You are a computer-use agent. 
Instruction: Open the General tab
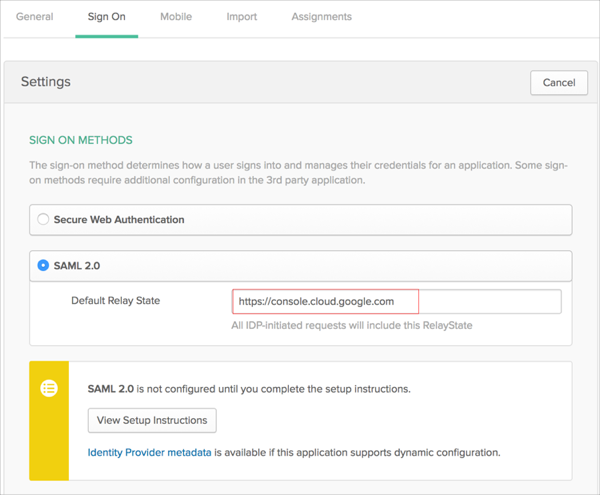35,17
